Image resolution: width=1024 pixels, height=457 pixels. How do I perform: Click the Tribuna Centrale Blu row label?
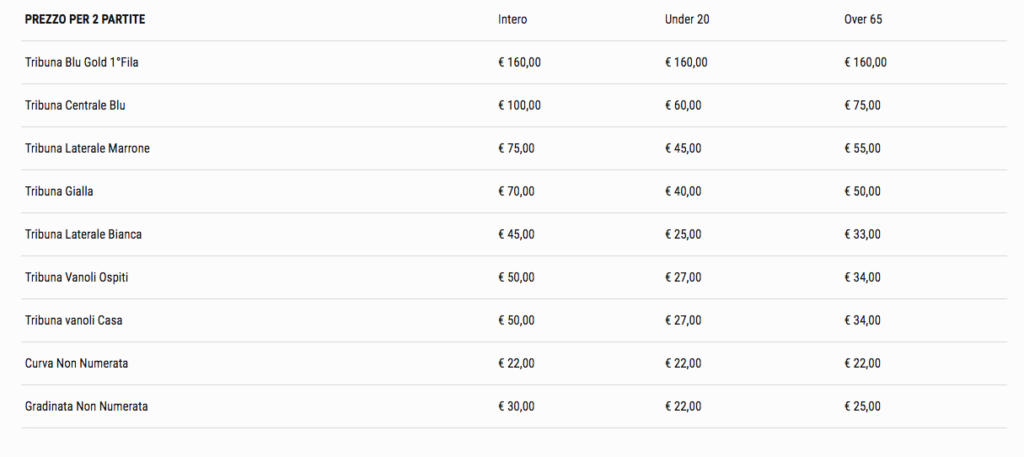(x=75, y=106)
